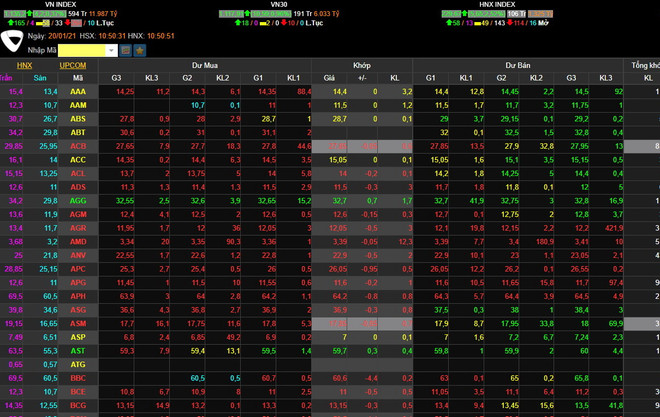The width and height of the screenshot is (660, 417).
Task: Click the HNX INDEX title
Action: [x=498, y=4]
